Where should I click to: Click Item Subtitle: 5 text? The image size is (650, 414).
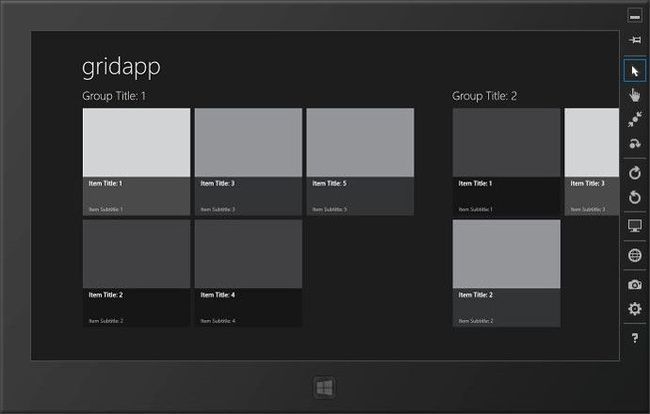pyautogui.click(x=330, y=210)
